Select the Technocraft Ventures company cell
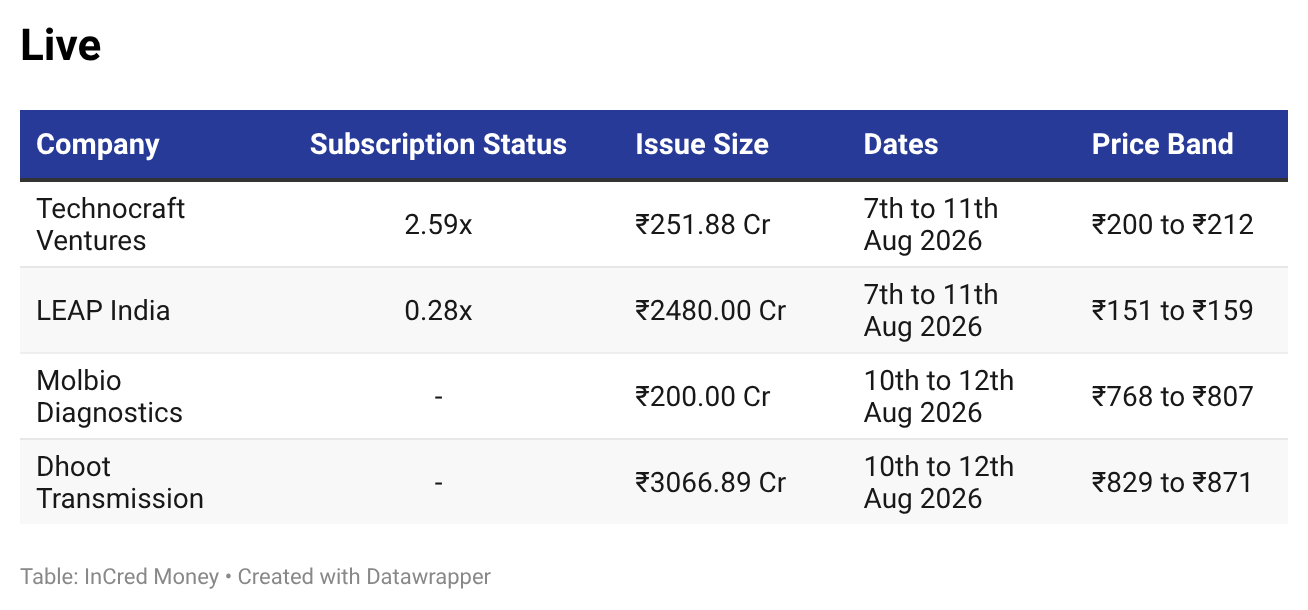Viewport: 1308px width, 610px height. (x=111, y=224)
